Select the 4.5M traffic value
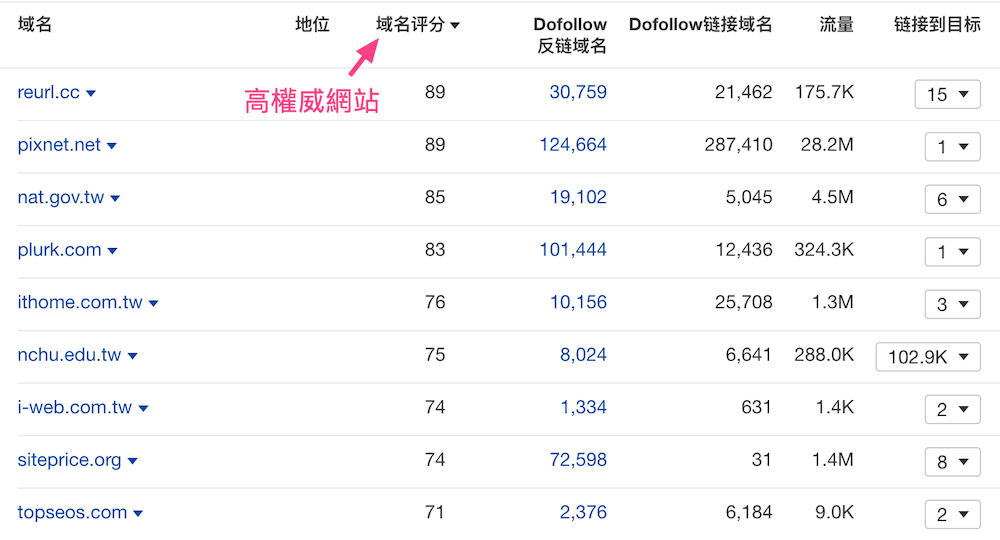Image resolution: width=1000 pixels, height=540 pixels. pyautogui.click(x=832, y=197)
